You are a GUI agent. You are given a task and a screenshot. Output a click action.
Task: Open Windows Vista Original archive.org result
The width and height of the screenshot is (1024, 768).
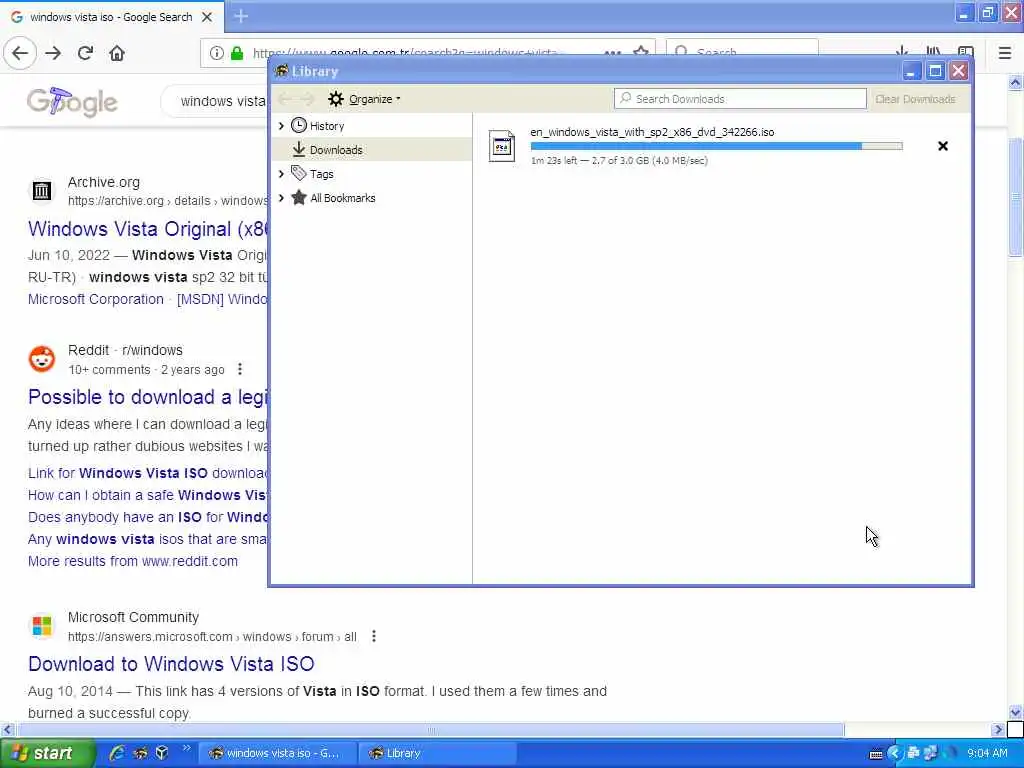[x=148, y=229]
